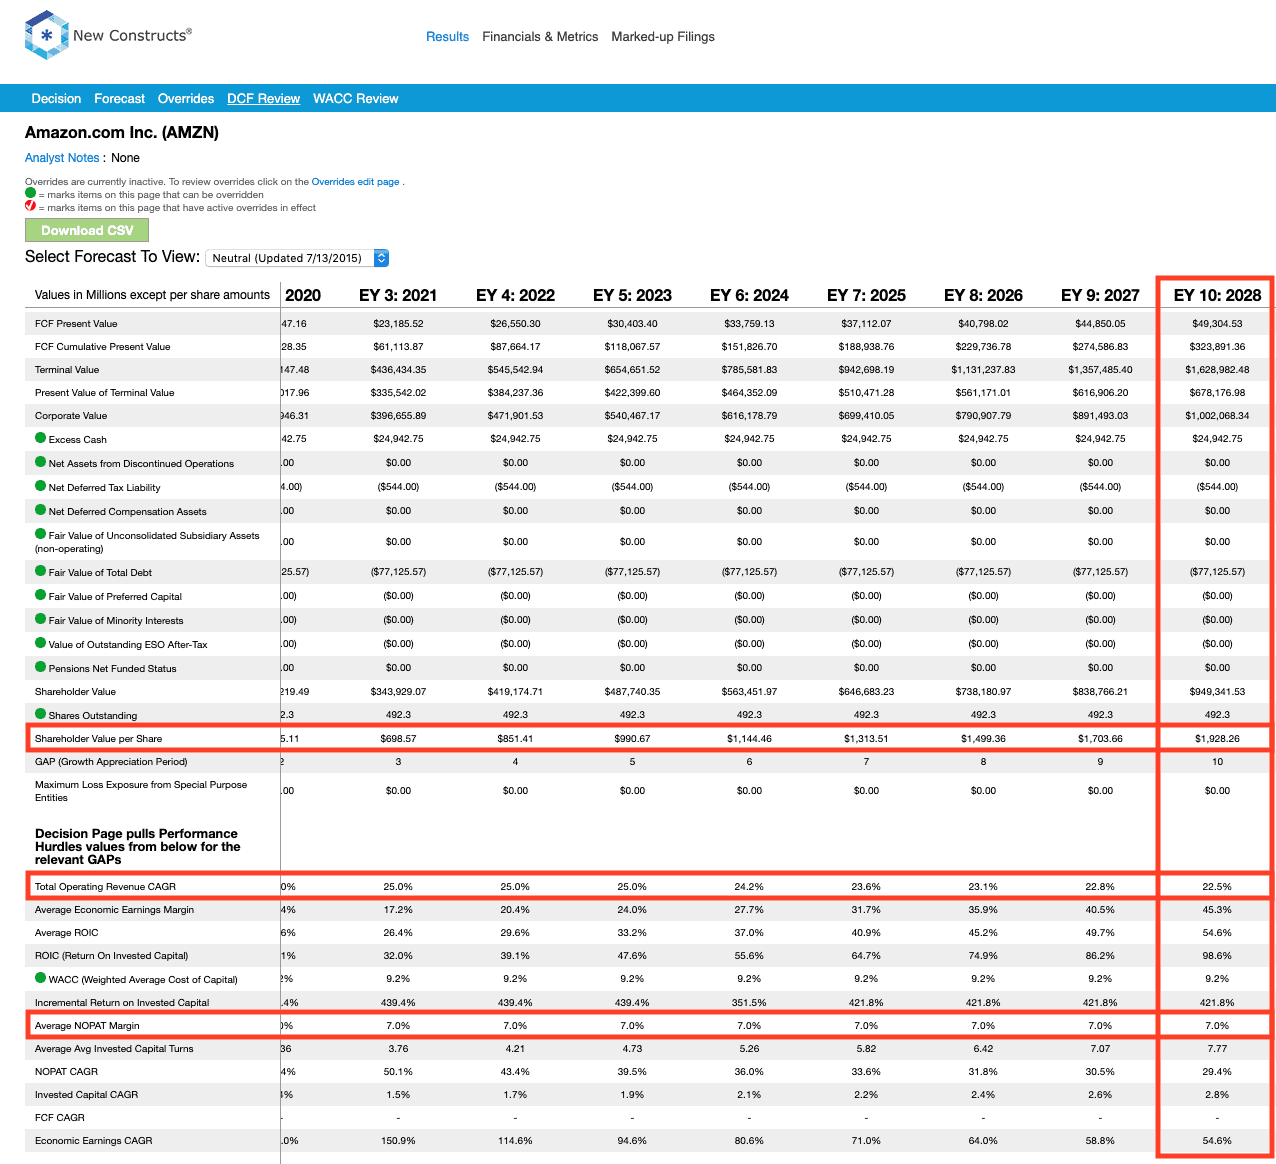
Task: Open the Analyst Notes link
Action: point(62,158)
